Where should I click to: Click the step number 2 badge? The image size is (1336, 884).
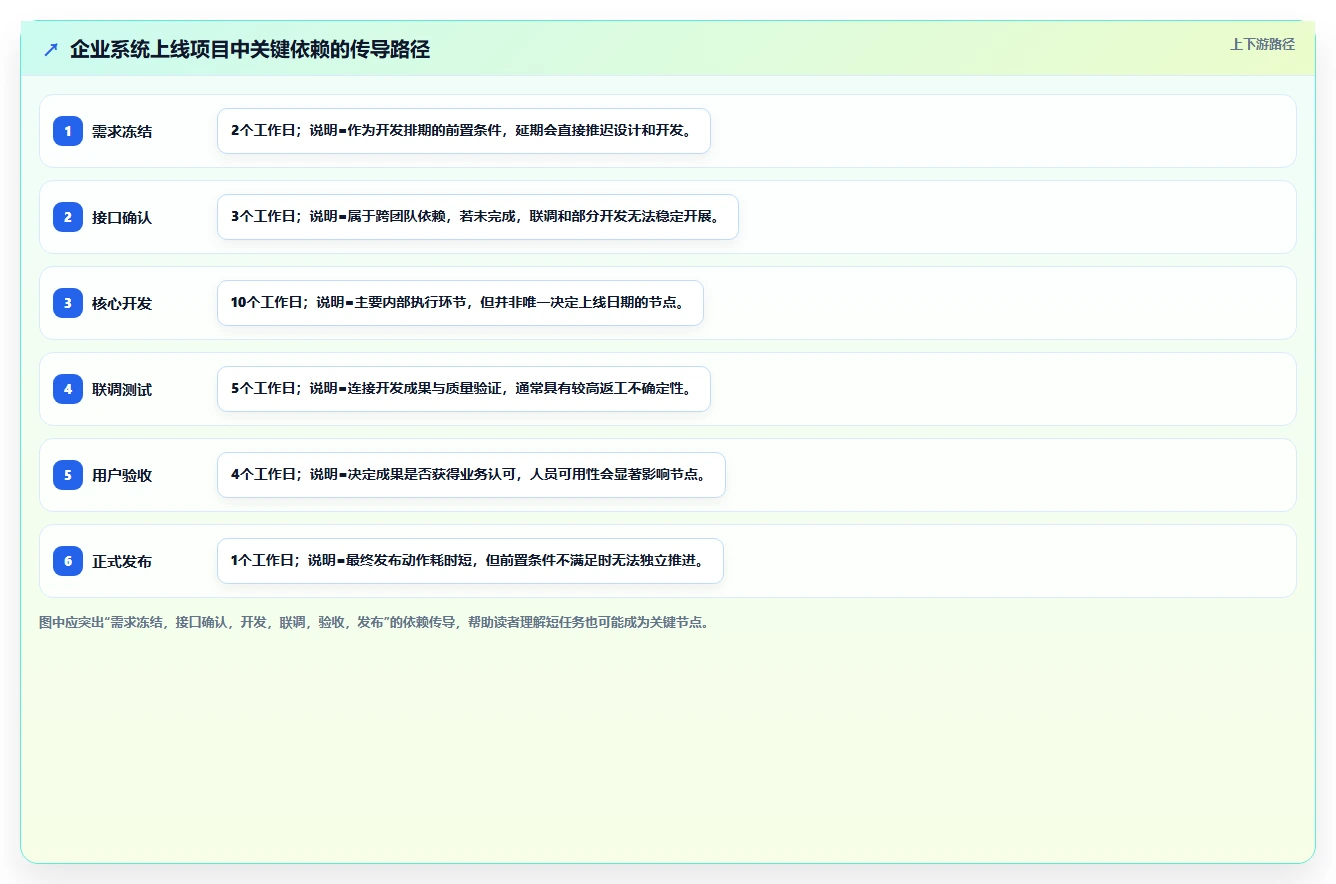(x=68, y=217)
